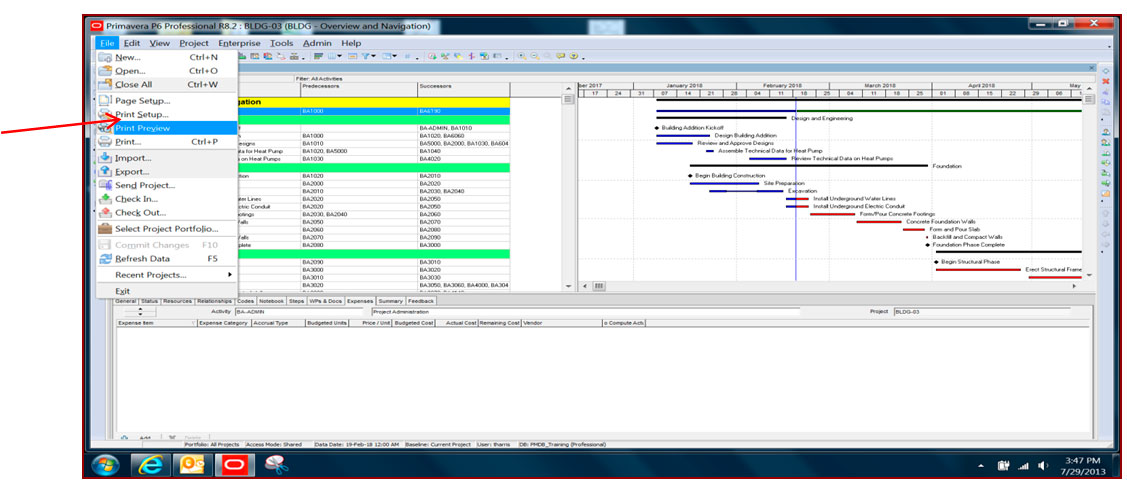The width and height of the screenshot is (1127, 488).
Task: Open the Edit menu
Action: (132, 43)
